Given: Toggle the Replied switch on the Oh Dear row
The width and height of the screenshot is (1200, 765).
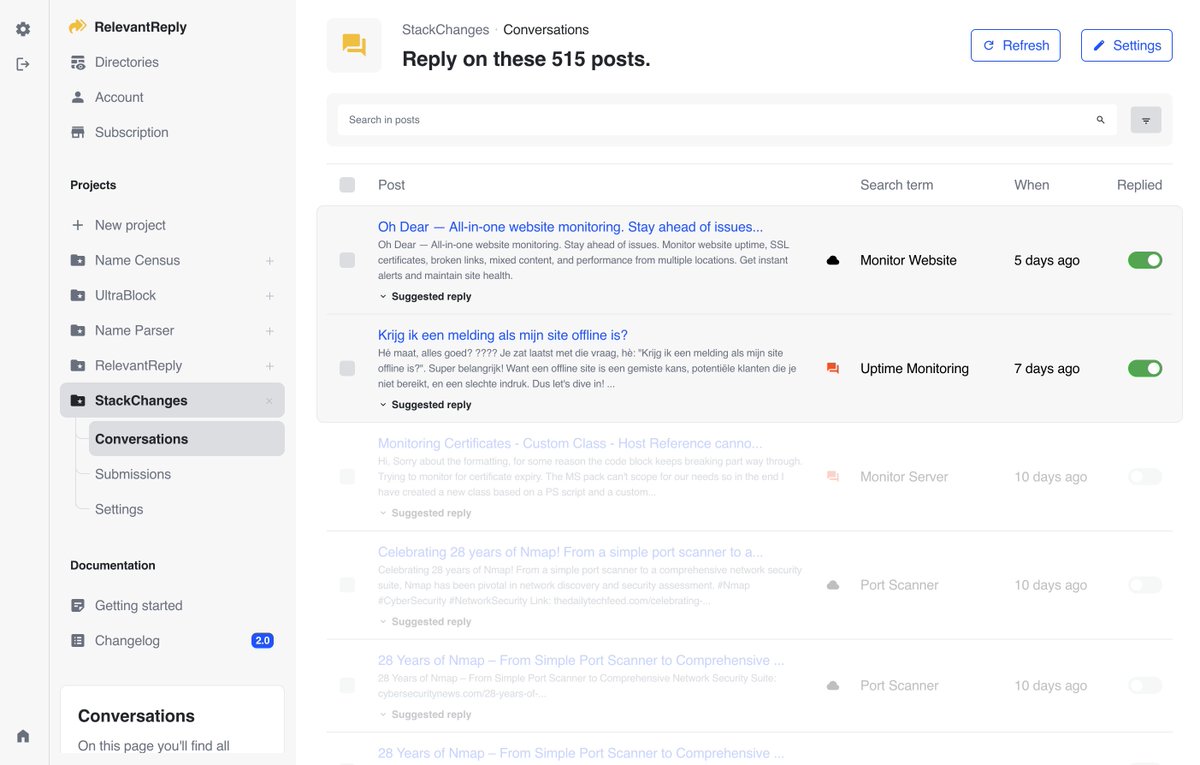Looking at the screenshot, I should (x=1145, y=260).
